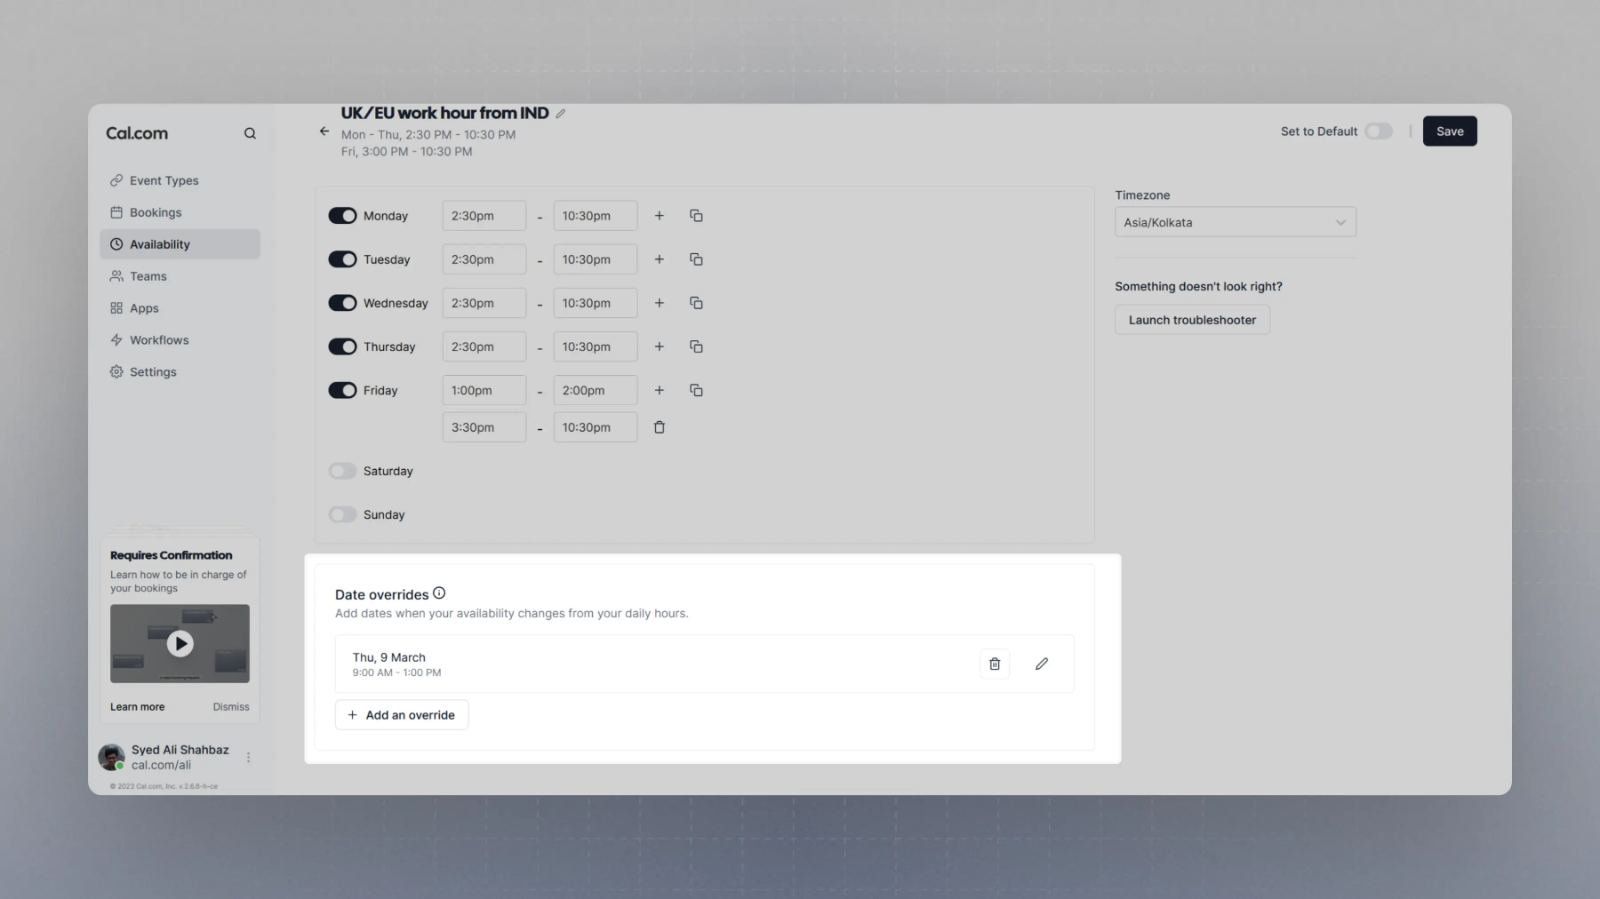
Task: Enable Saturday availability
Action: 342,471
